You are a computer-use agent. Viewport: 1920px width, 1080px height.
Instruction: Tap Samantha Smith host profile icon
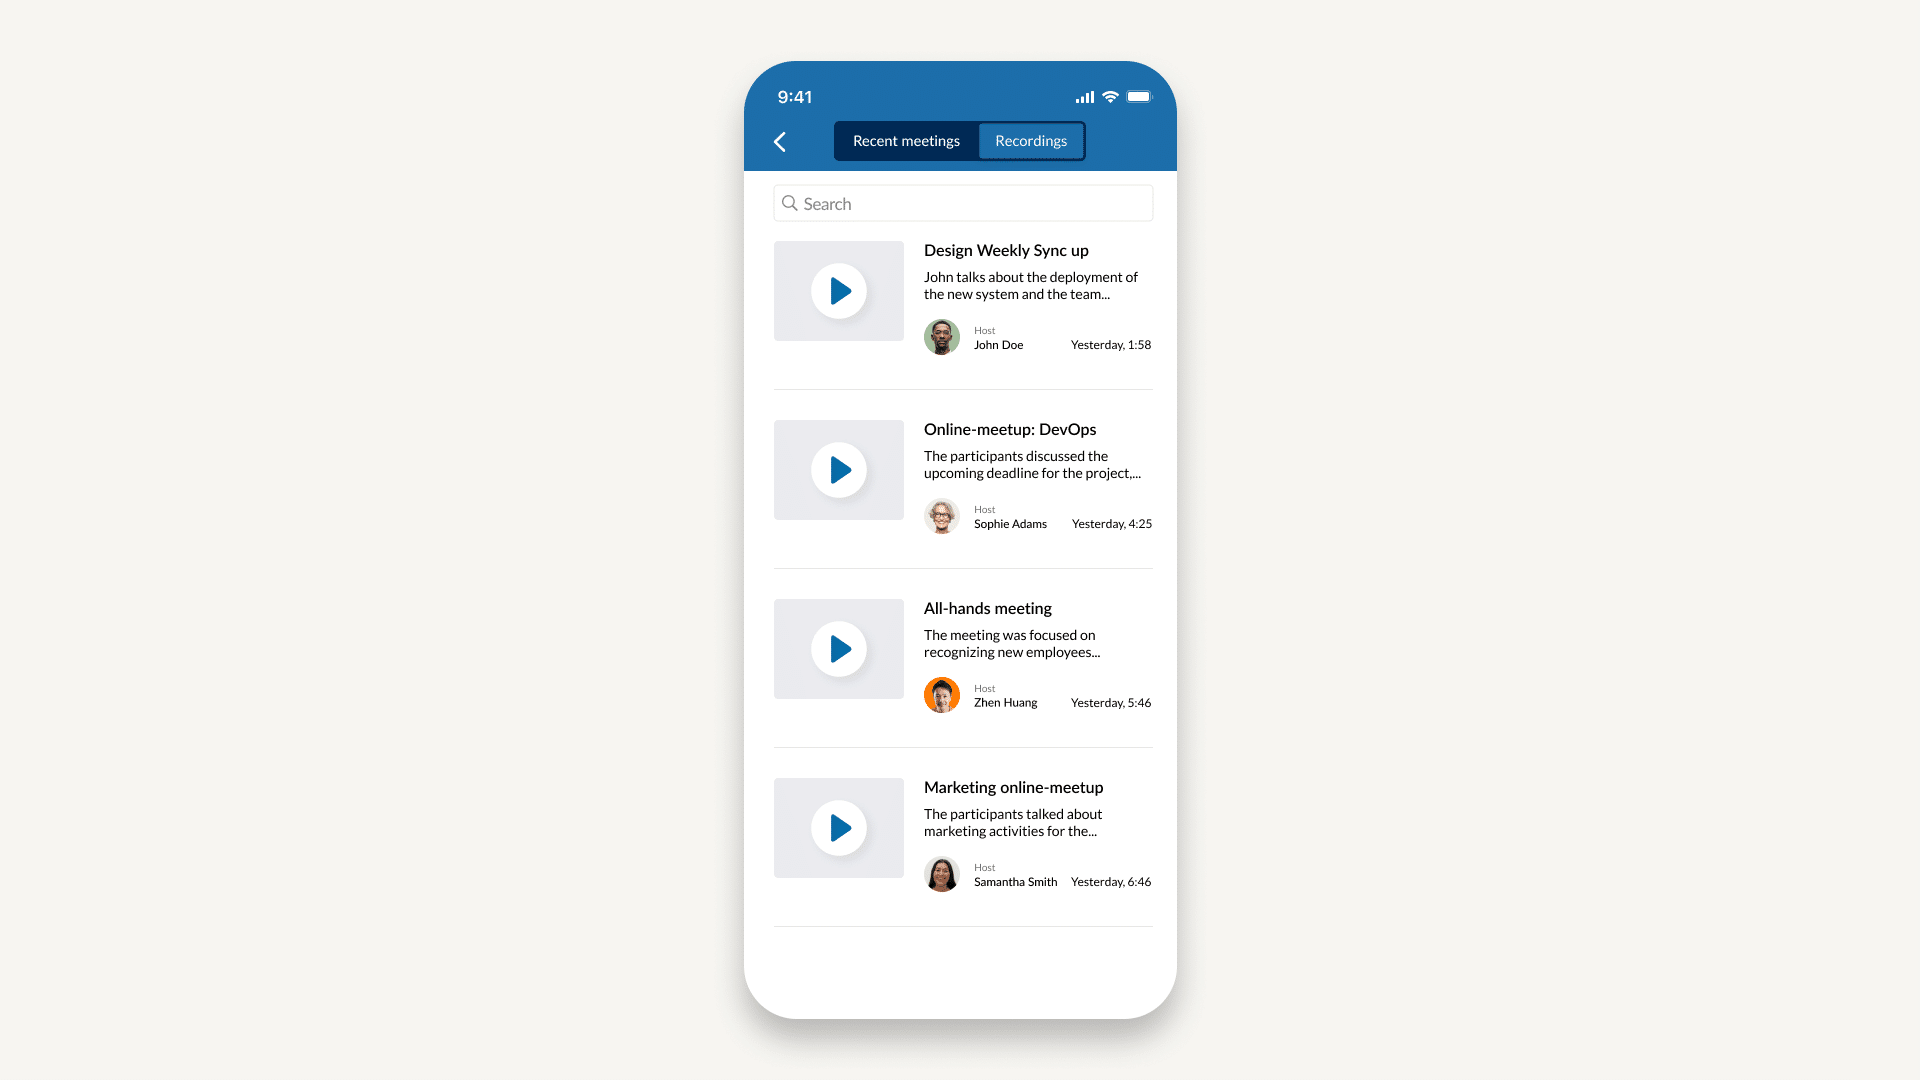pyautogui.click(x=940, y=874)
